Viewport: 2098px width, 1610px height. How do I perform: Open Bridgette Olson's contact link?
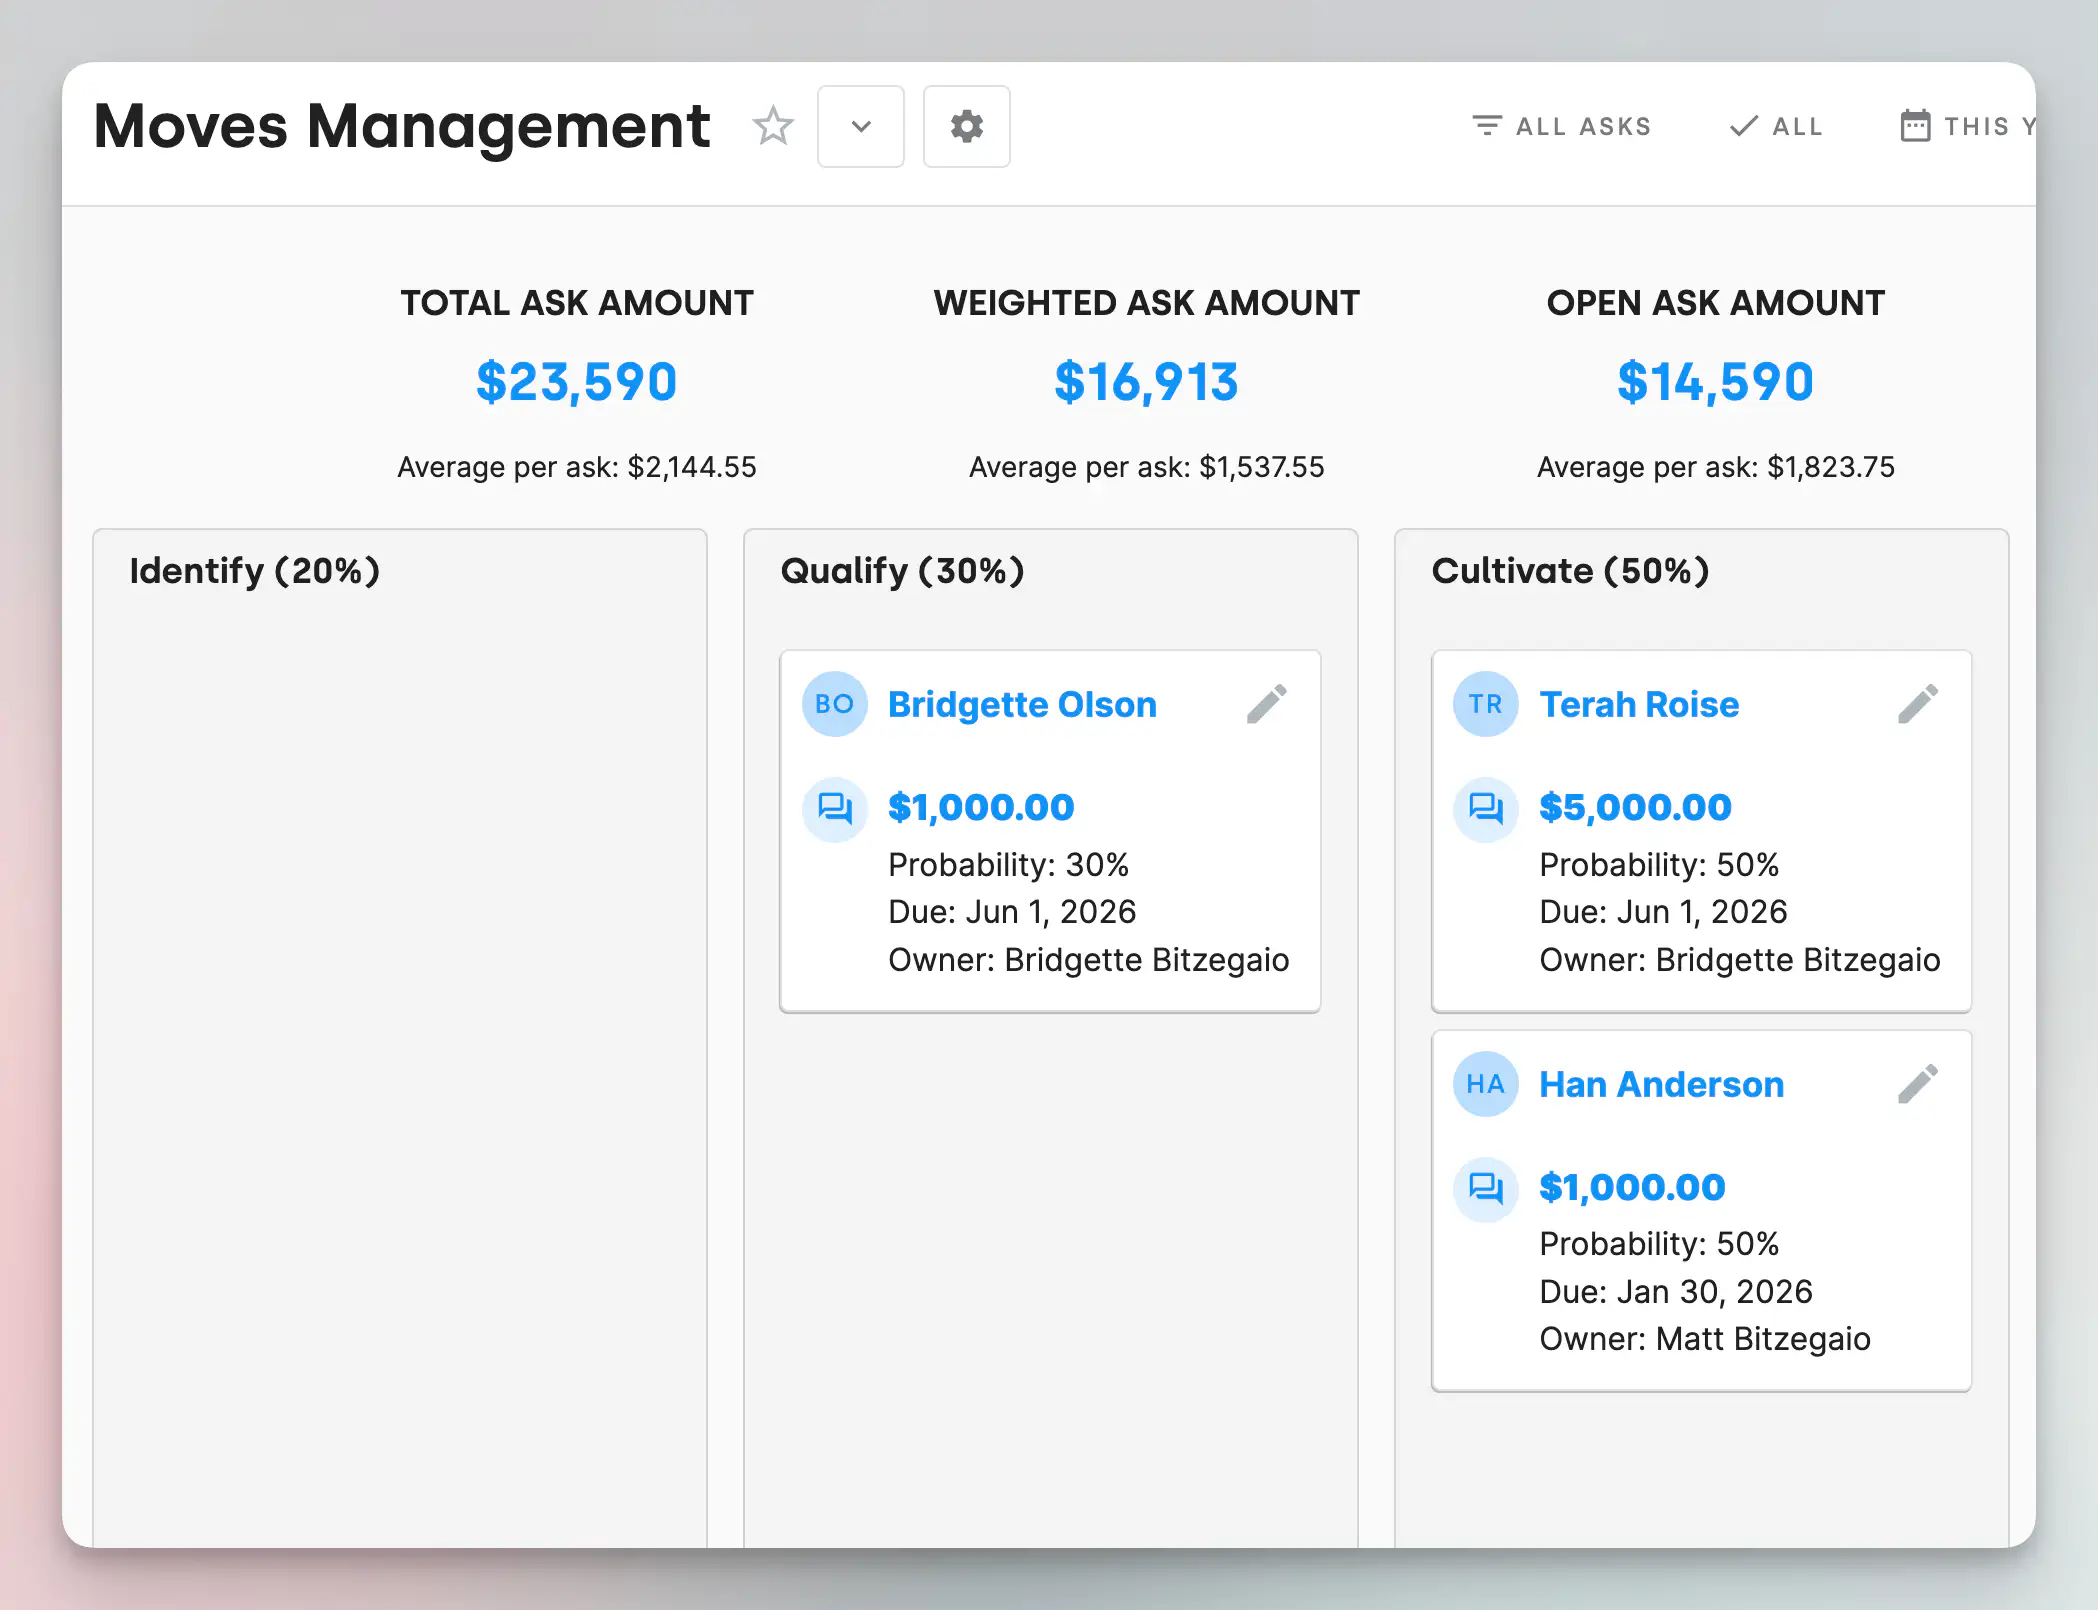point(1022,705)
